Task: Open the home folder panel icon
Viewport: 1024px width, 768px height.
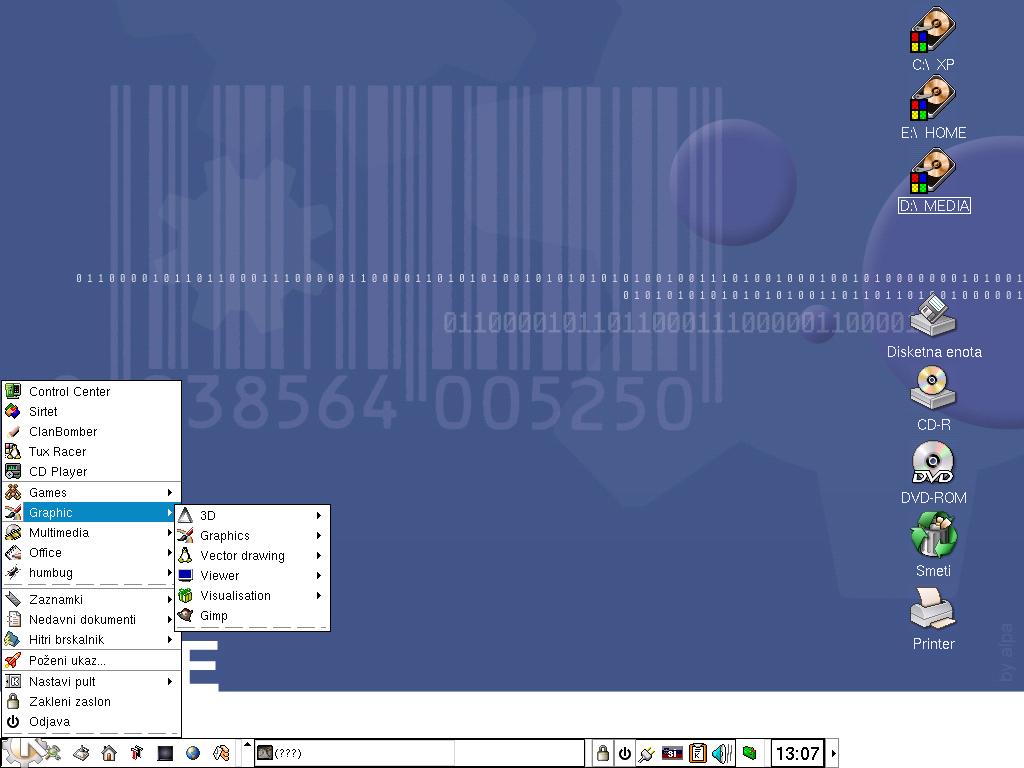Action: coord(109,754)
